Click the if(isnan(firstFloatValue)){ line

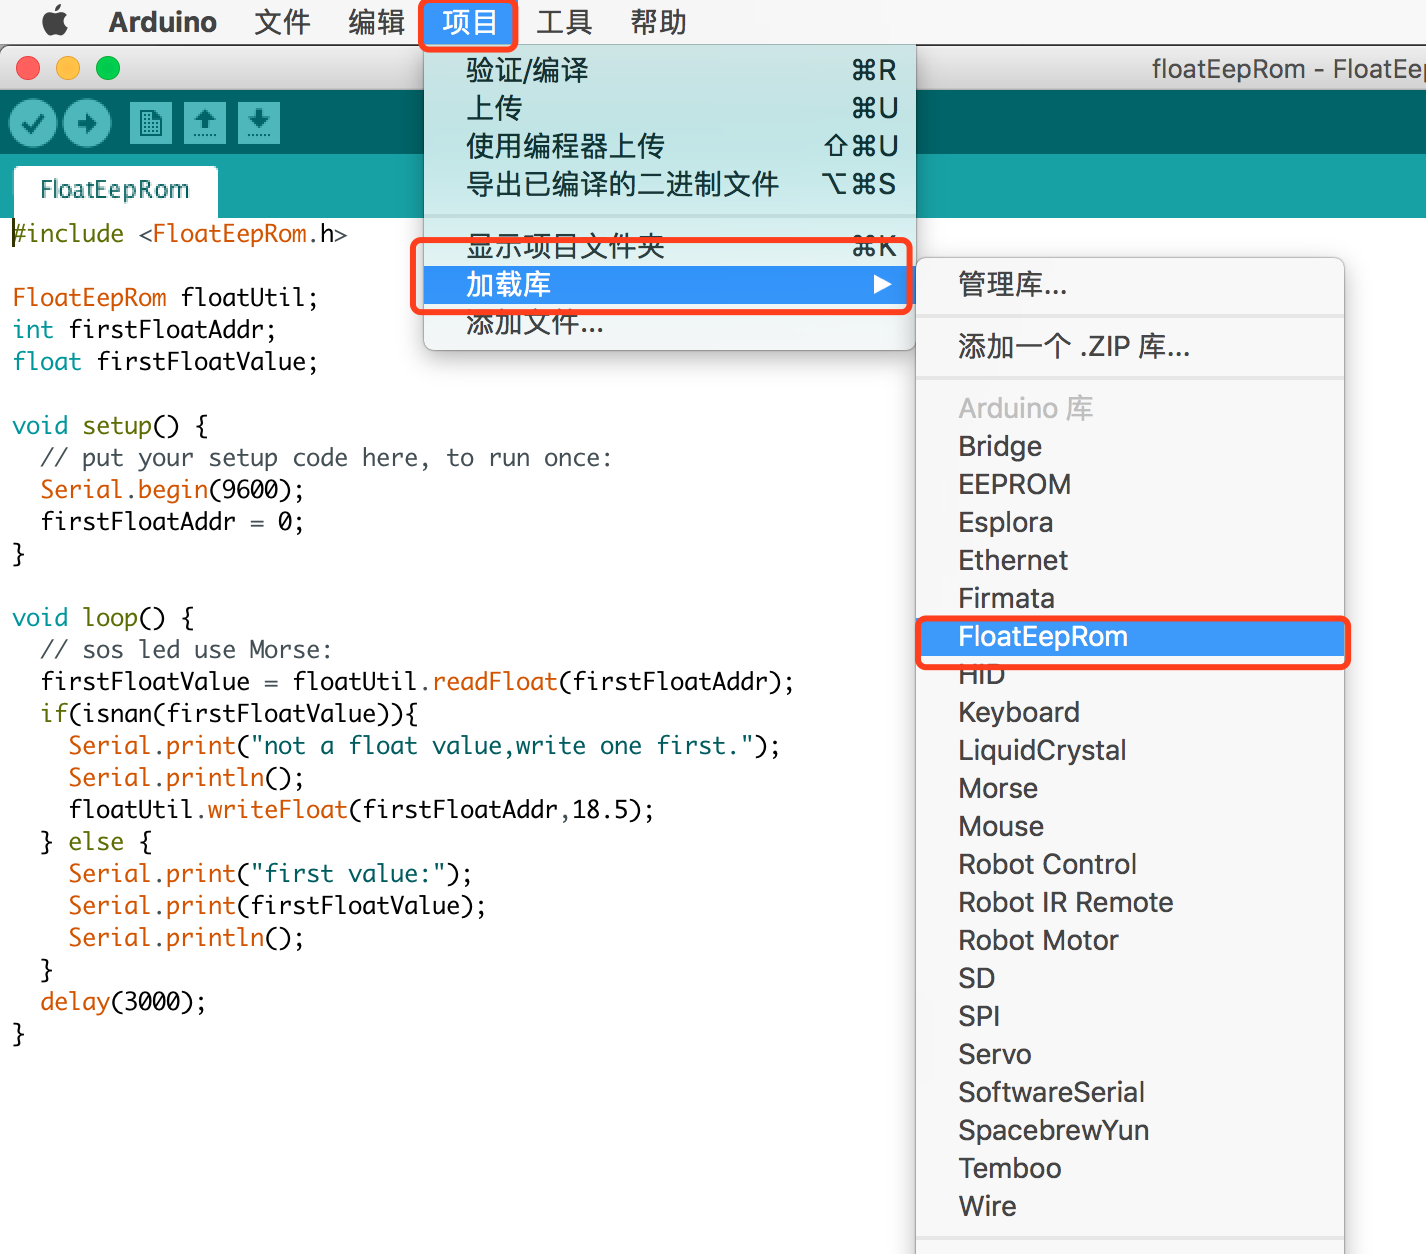[229, 714]
